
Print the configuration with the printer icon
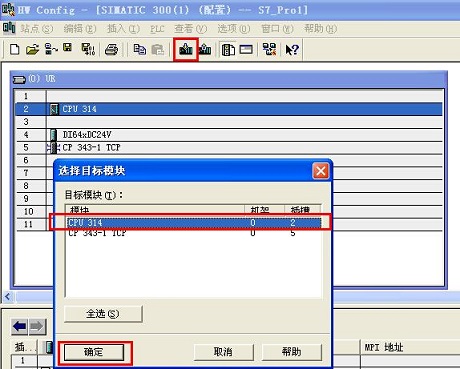click(x=111, y=50)
